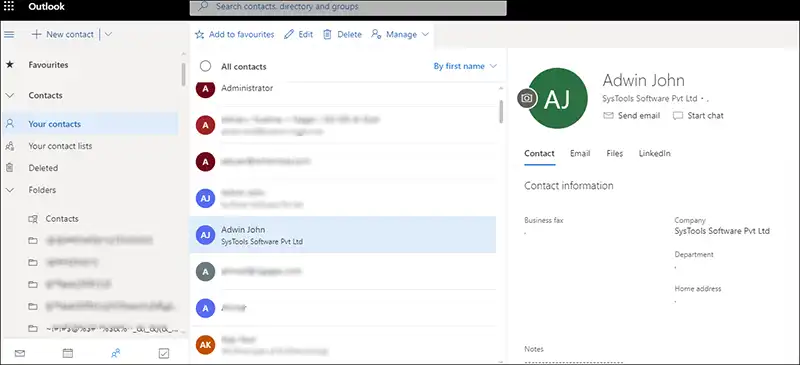Open Favourites in the sidebar

pyautogui.click(x=48, y=65)
